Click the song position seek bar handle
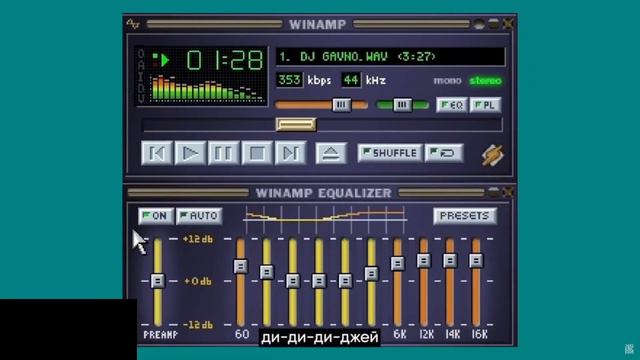The height and width of the screenshot is (360, 640). coord(296,124)
